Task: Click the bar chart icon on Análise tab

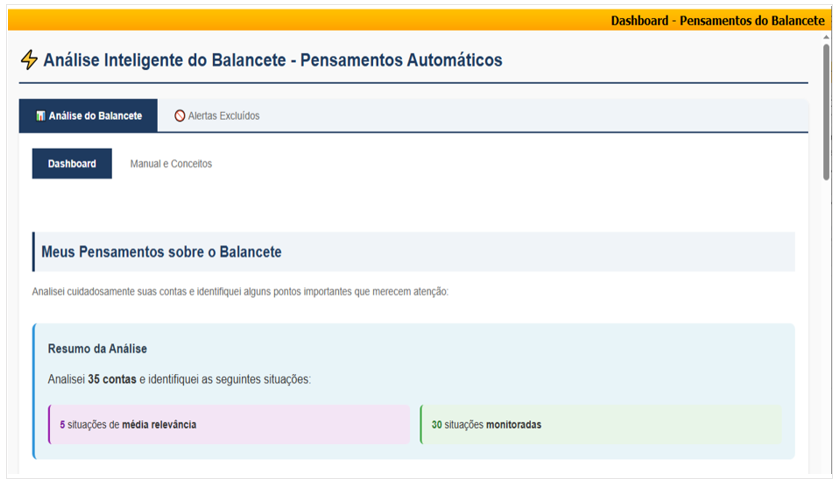Action: [x=40, y=116]
